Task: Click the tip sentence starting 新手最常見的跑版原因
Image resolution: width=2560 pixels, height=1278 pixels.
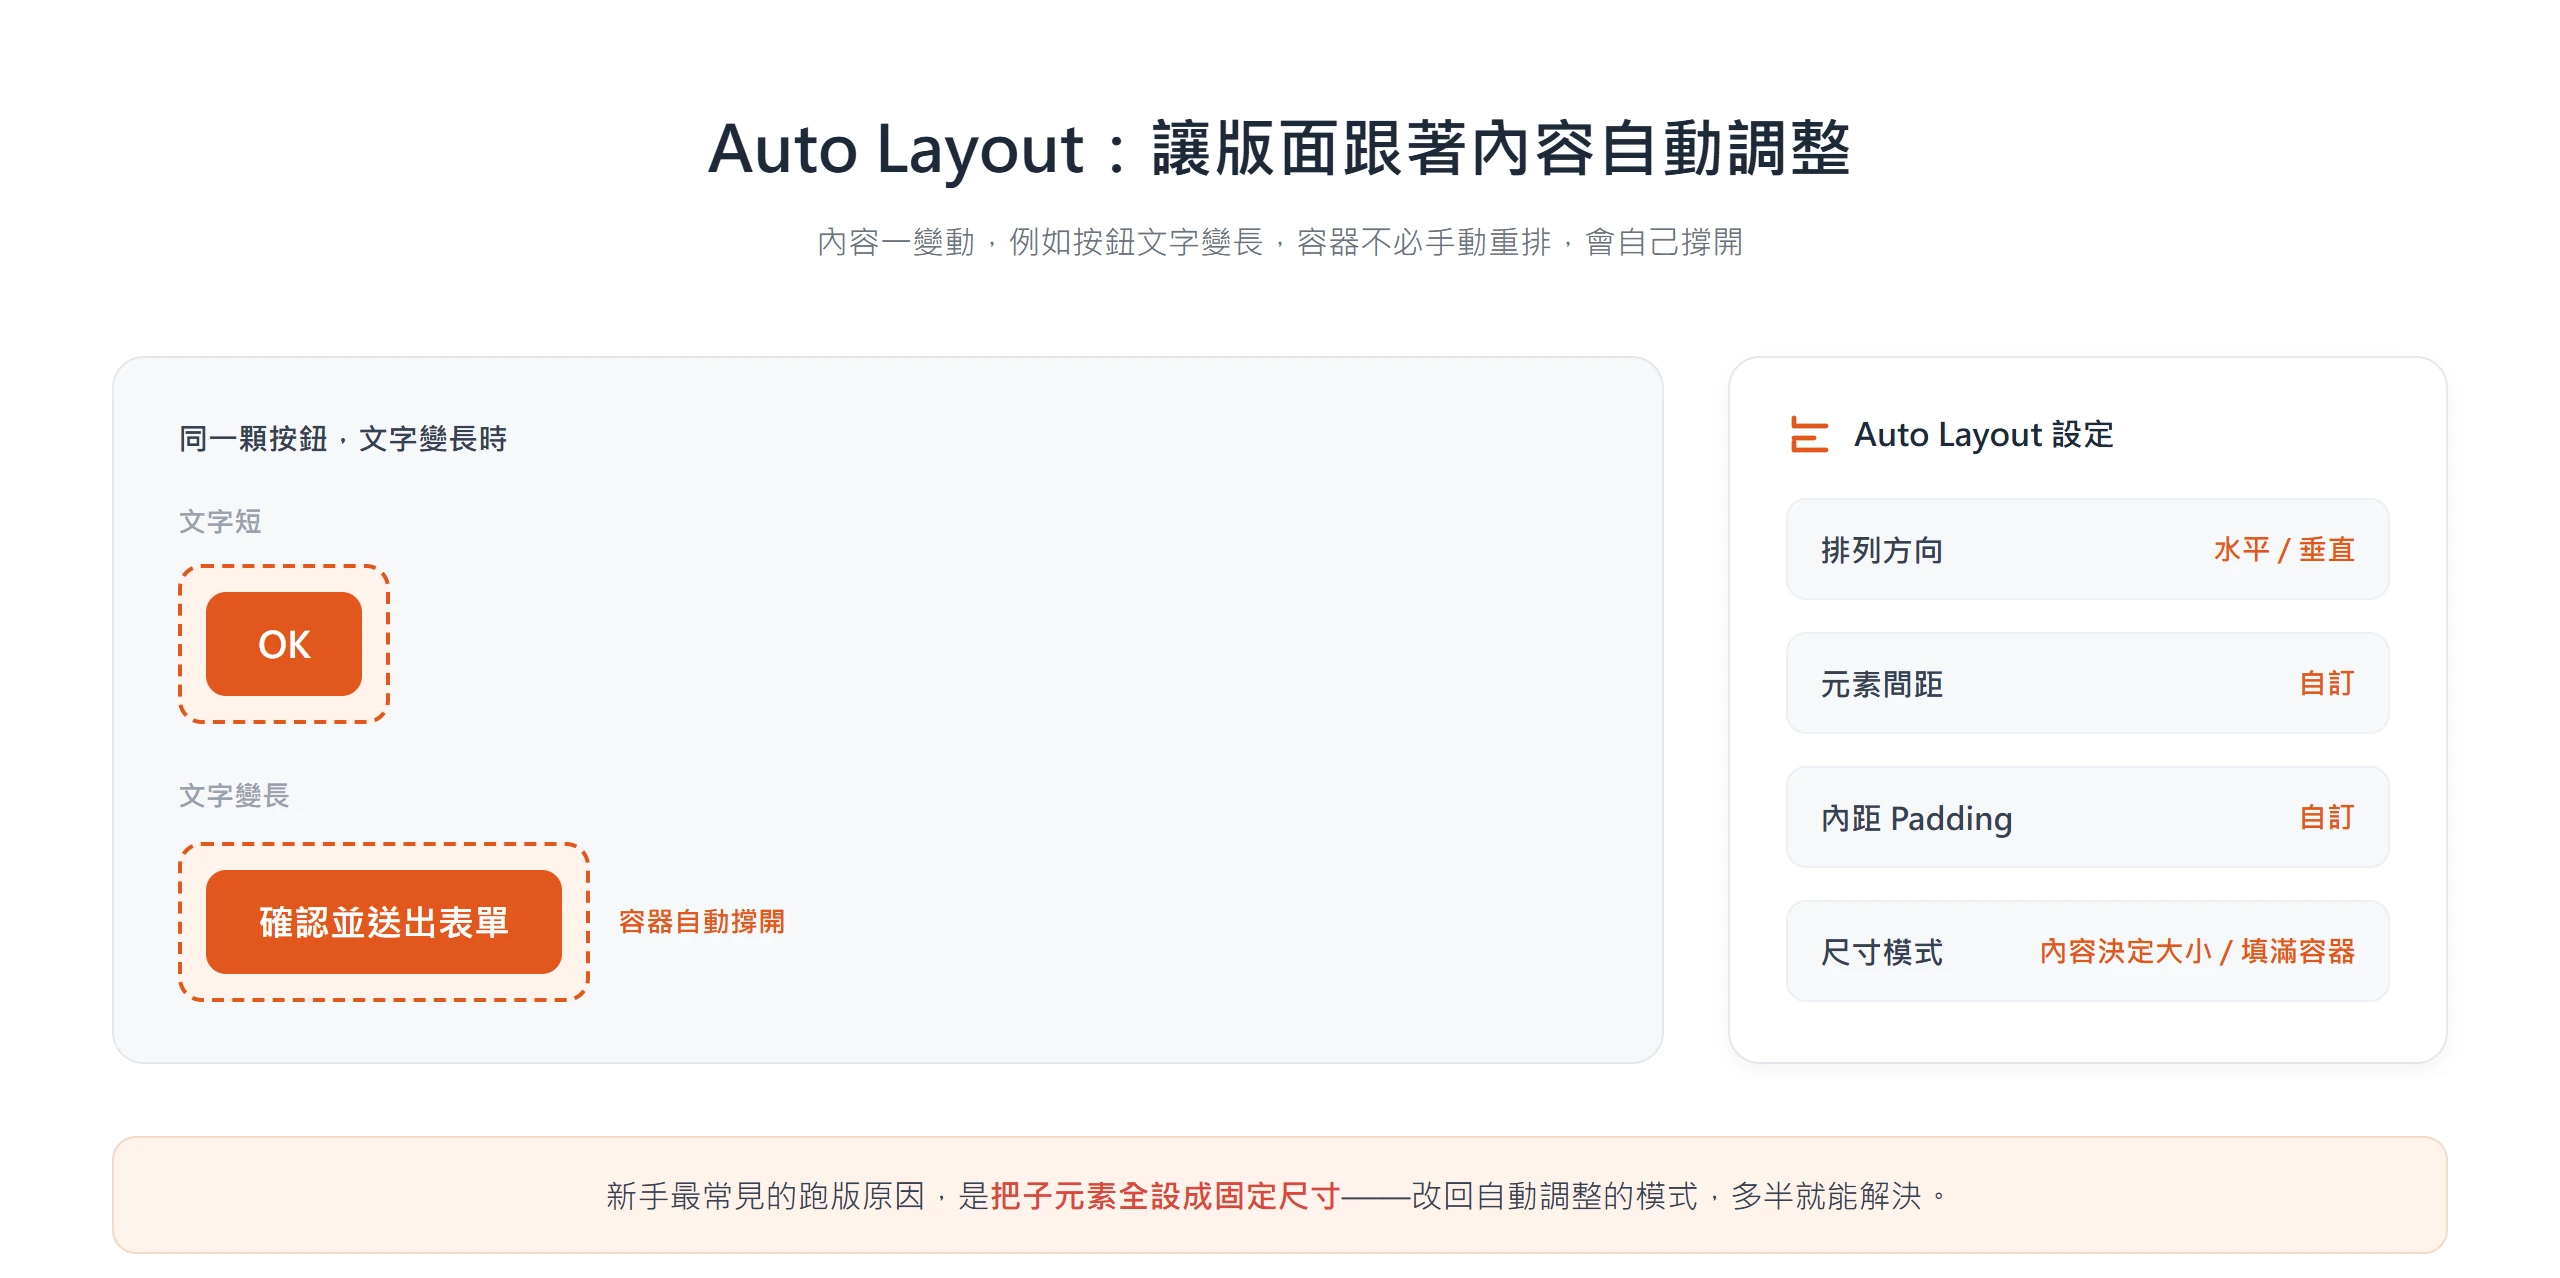Action: pos(1279,1195)
